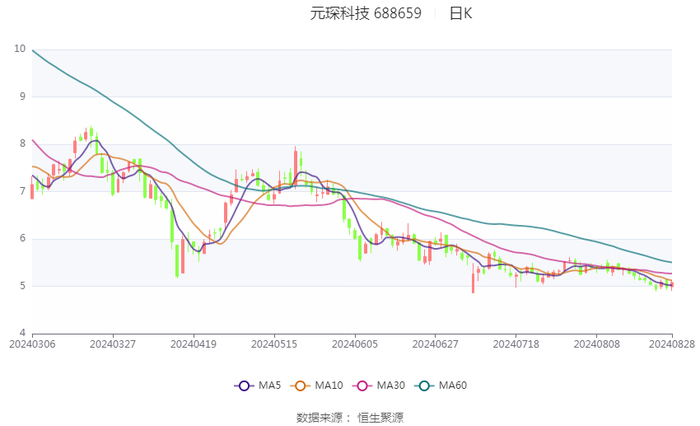Click the chart title 元琛科技 688659
Screen dimensions: 700x426
(366, 13)
